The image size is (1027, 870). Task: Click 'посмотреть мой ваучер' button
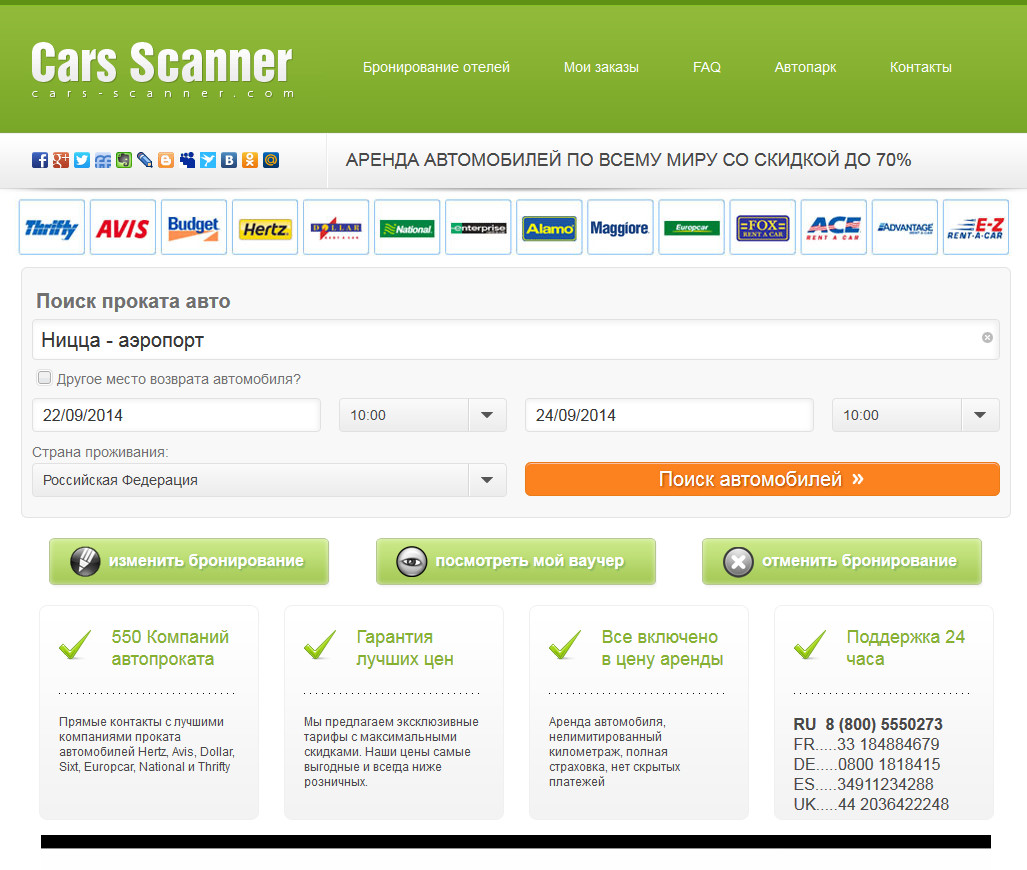515,561
